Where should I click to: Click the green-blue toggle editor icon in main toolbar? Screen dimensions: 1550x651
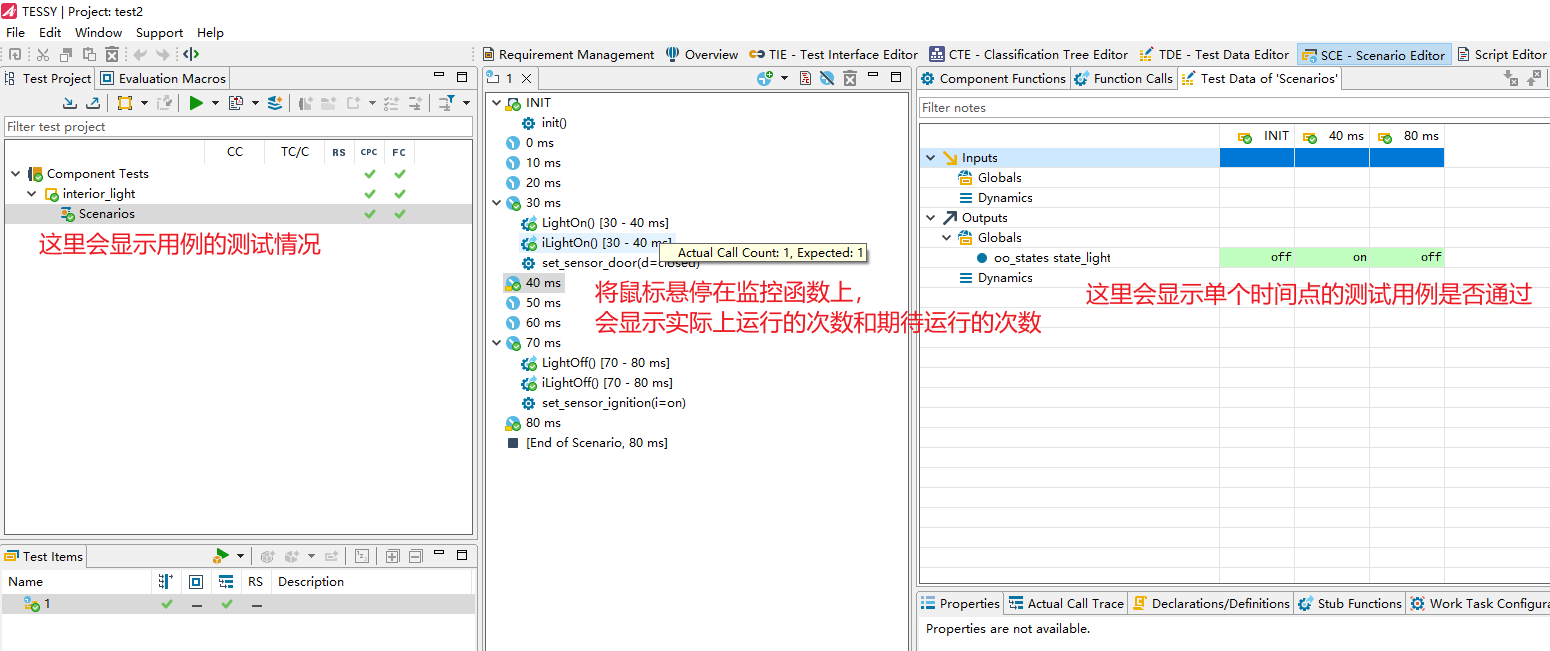coord(191,54)
